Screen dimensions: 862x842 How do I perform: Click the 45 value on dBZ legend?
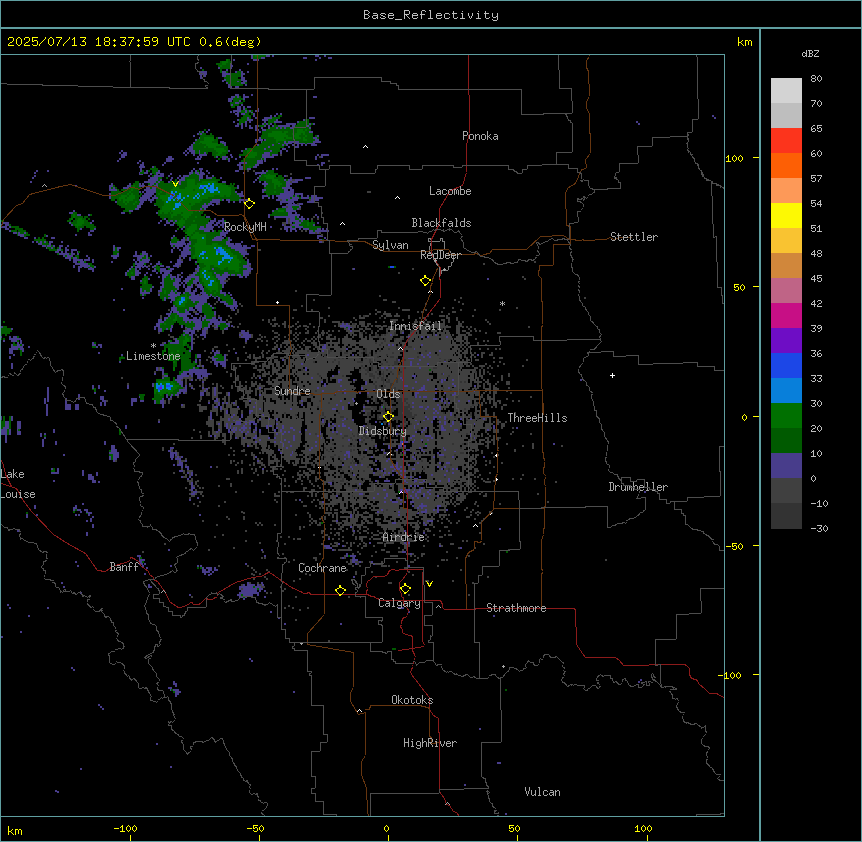(x=816, y=278)
